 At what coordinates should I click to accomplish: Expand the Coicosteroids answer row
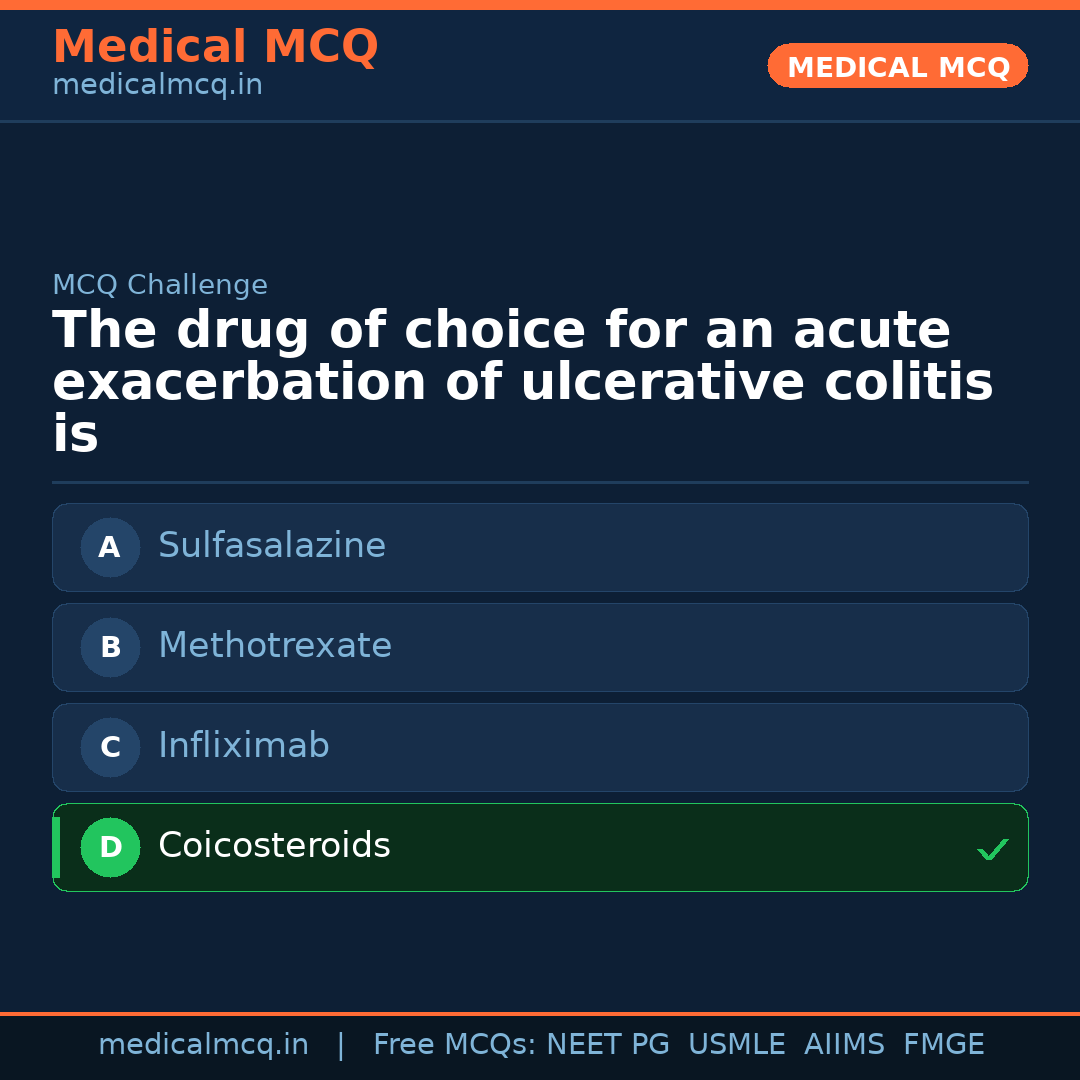click(540, 847)
